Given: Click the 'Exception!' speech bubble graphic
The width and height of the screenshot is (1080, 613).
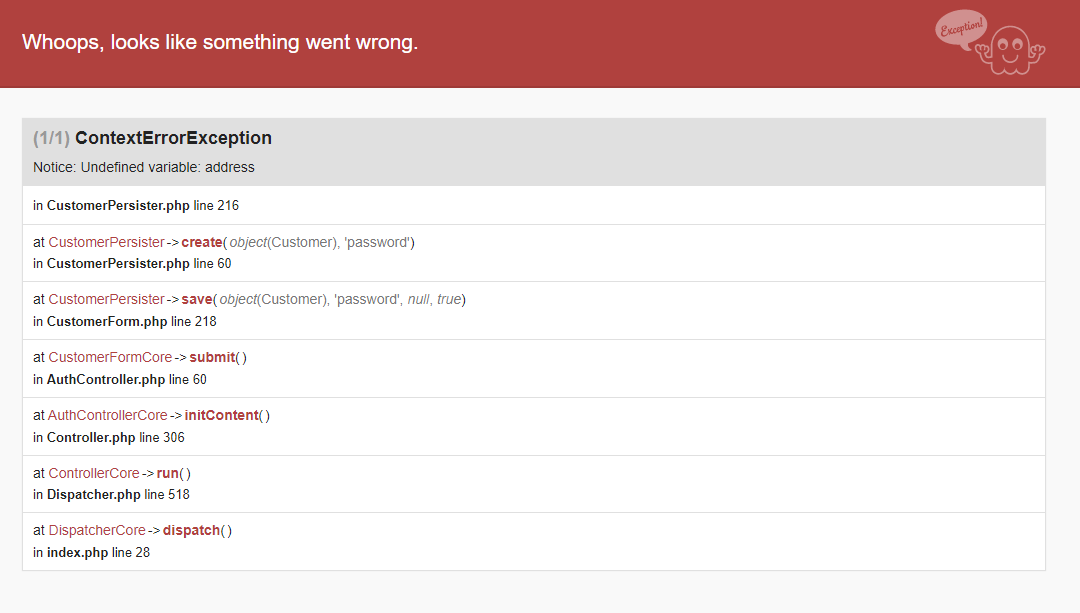Looking at the screenshot, I should coord(961,28).
